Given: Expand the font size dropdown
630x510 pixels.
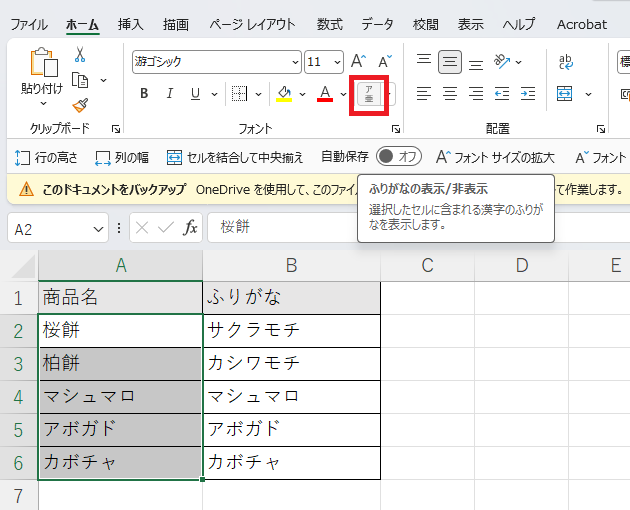Looking at the screenshot, I should click(x=337, y=62).
